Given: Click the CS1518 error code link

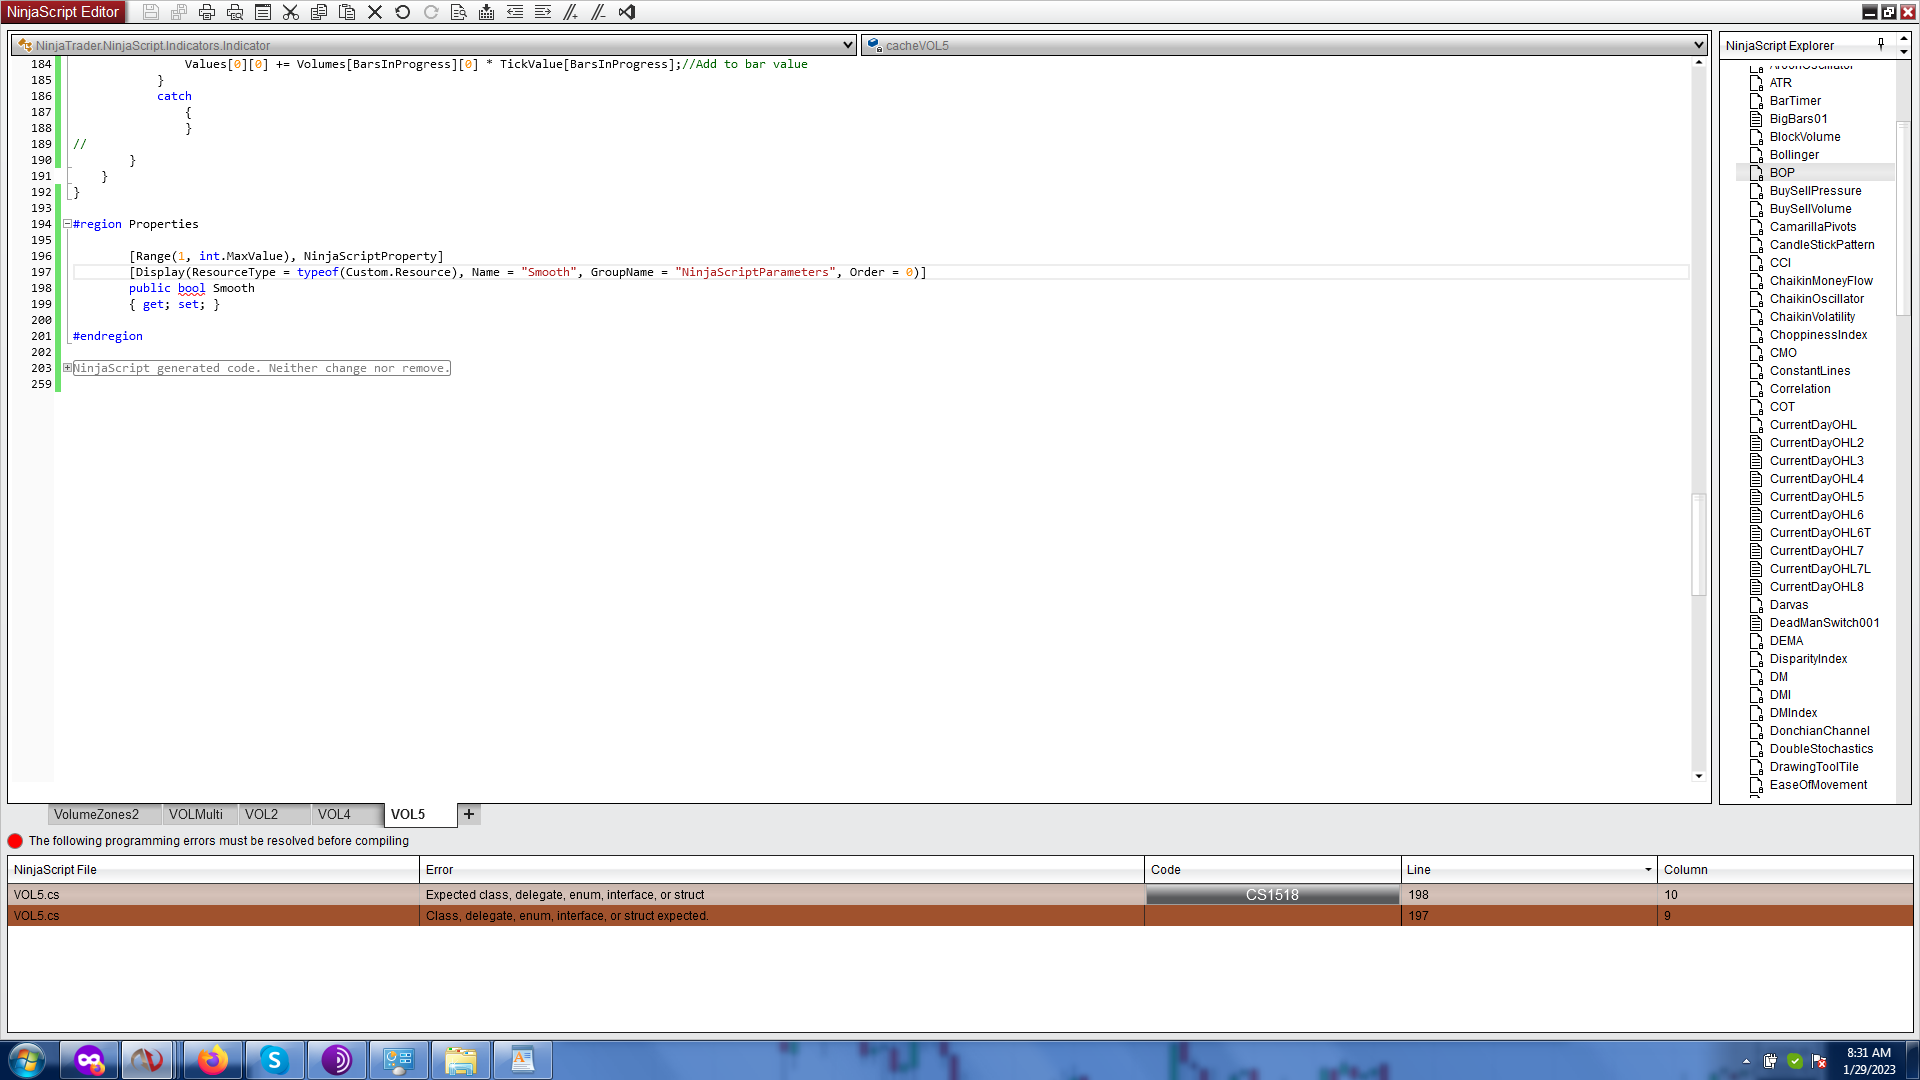Looking at the screenshot, I should (x=1272, y=895).
